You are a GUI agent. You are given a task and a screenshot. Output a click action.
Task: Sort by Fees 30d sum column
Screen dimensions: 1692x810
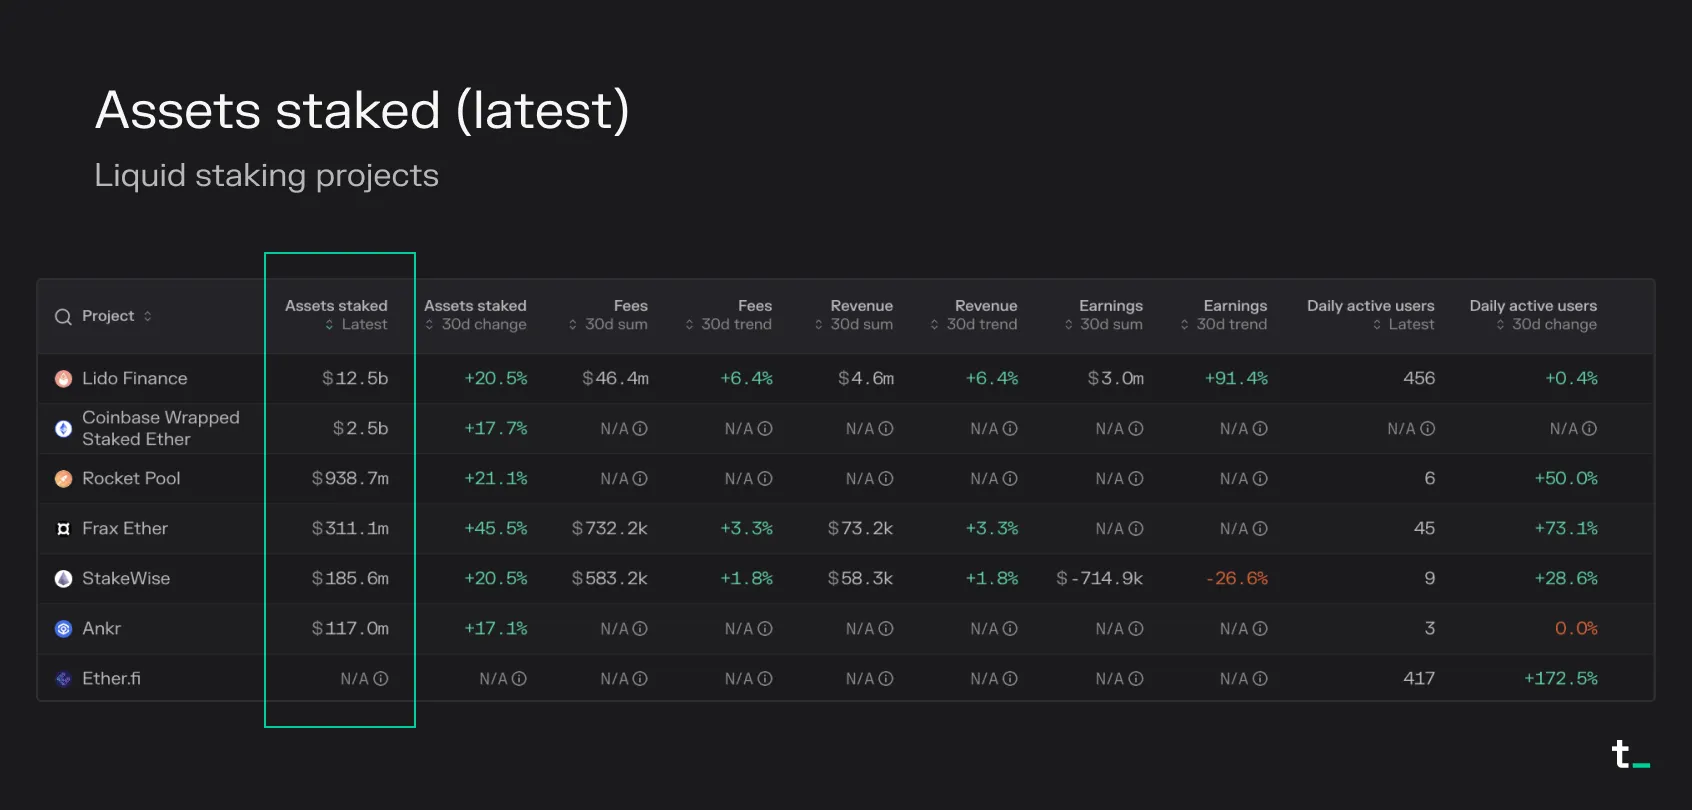click(x=573, y=325)
